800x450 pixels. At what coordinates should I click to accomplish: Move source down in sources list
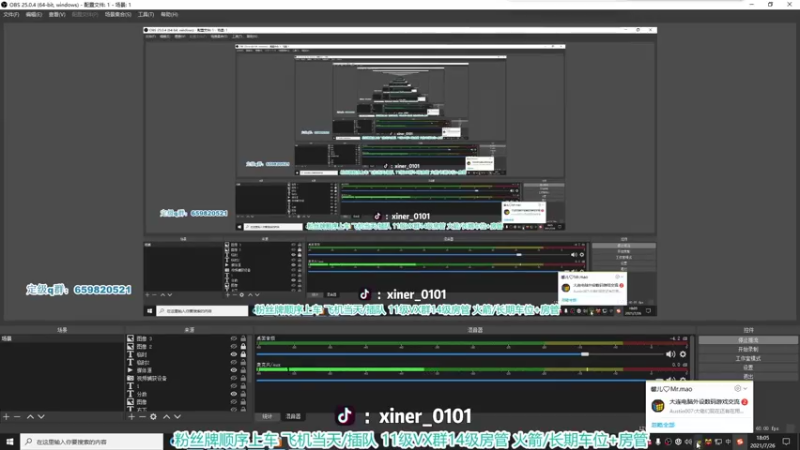tap(178, 417)
